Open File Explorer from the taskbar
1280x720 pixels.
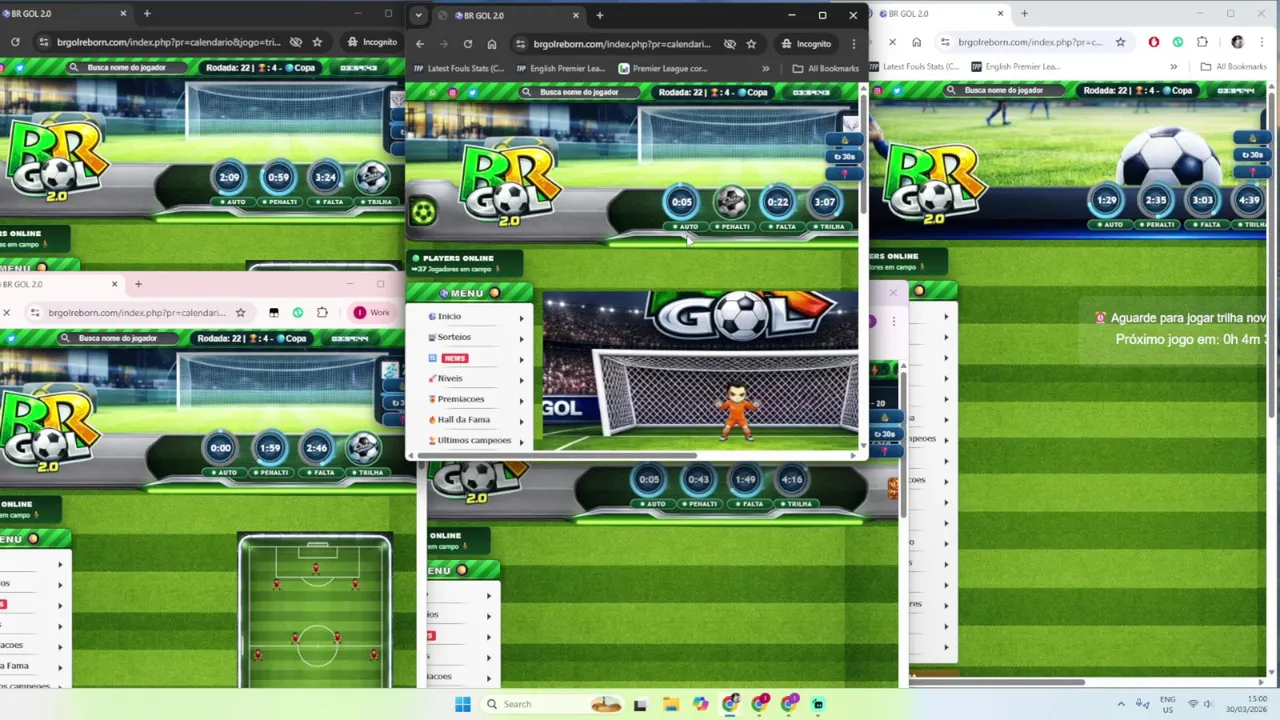pos(670,704)
